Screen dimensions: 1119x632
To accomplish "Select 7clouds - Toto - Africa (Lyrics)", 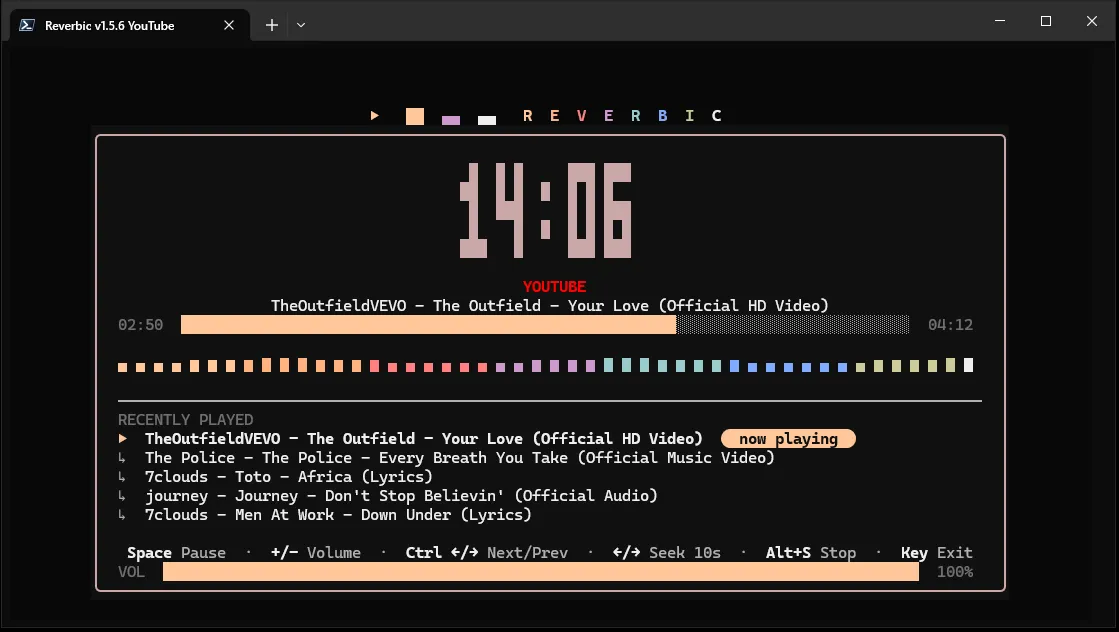I will click(x=289, y=476).
